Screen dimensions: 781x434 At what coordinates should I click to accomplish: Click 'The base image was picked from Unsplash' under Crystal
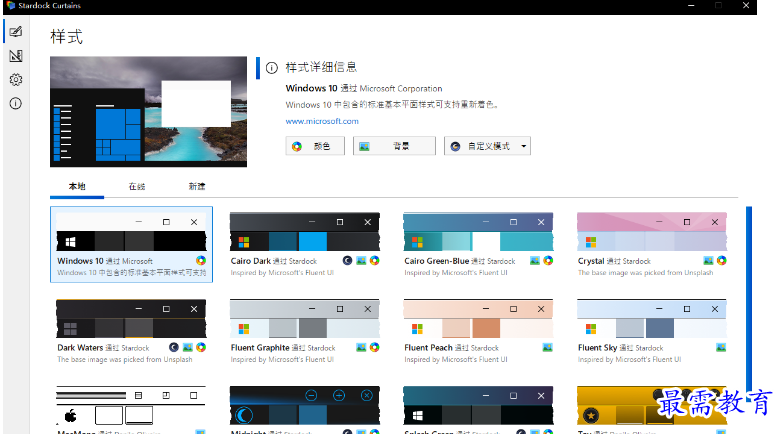(645, 273)
